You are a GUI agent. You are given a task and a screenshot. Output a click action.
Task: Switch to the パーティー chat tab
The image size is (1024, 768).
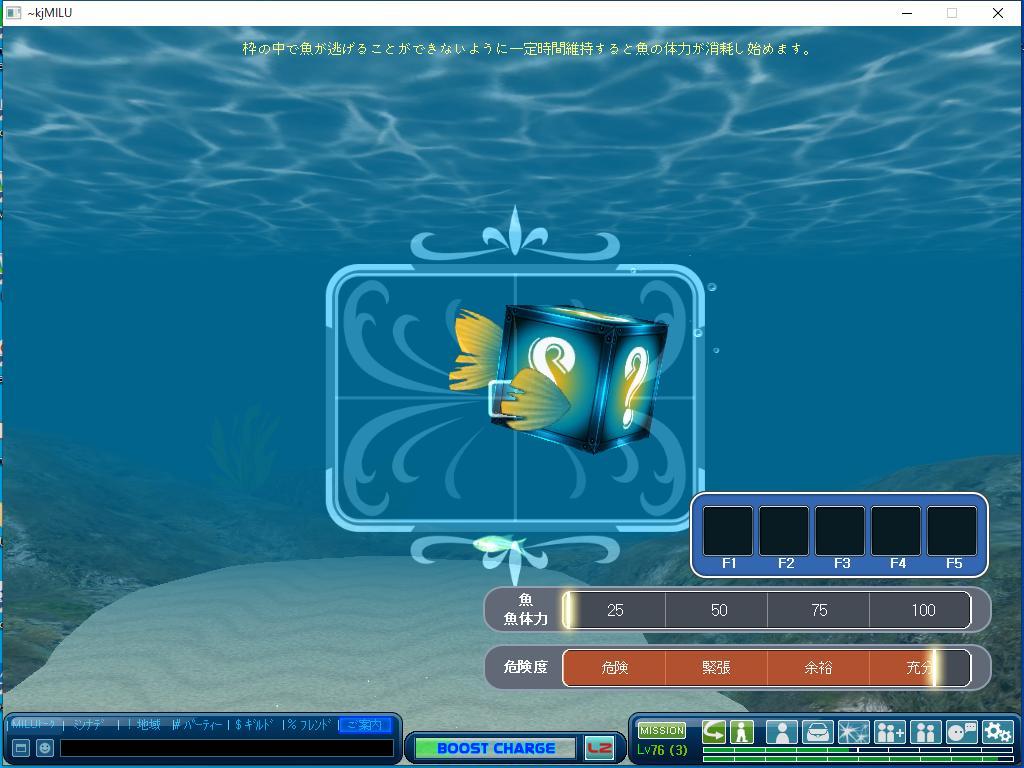point(200,725)
